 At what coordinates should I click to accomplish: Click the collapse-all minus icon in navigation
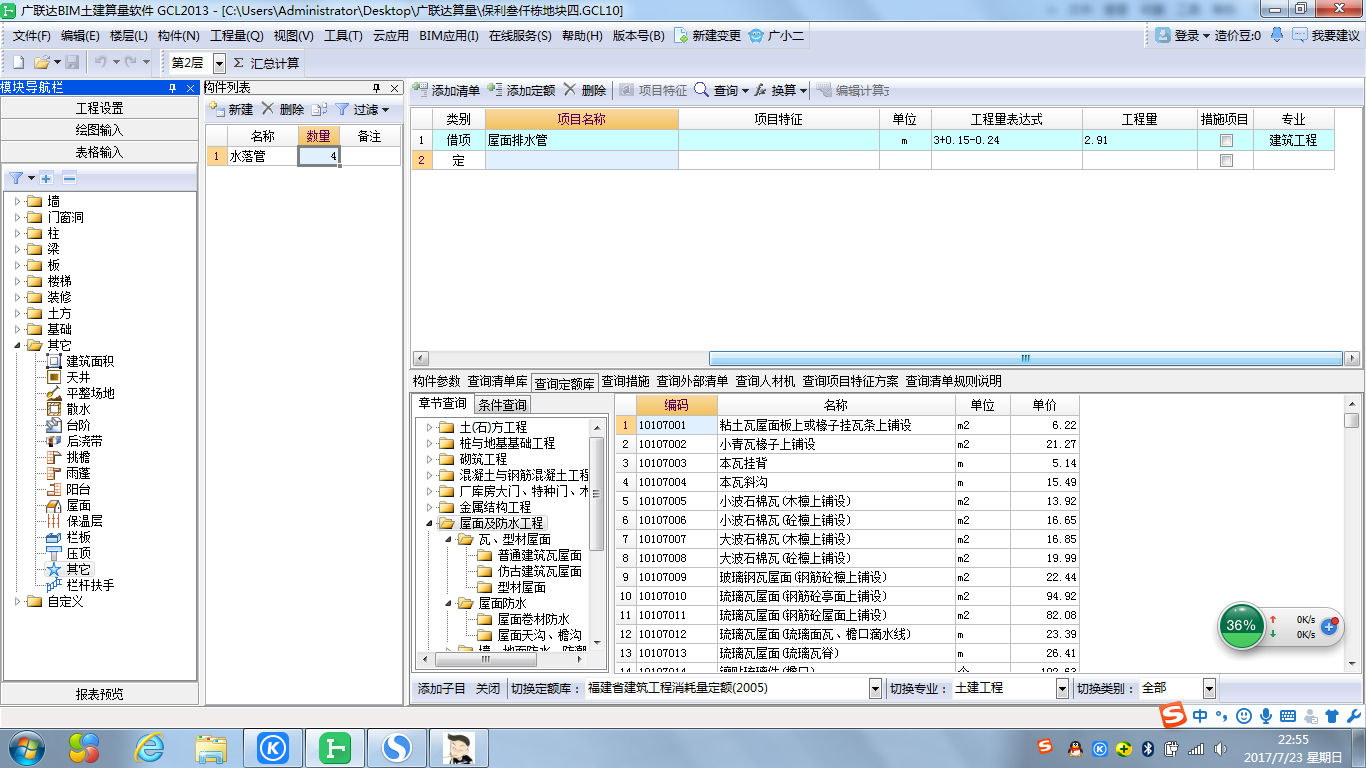pos(69,178)
